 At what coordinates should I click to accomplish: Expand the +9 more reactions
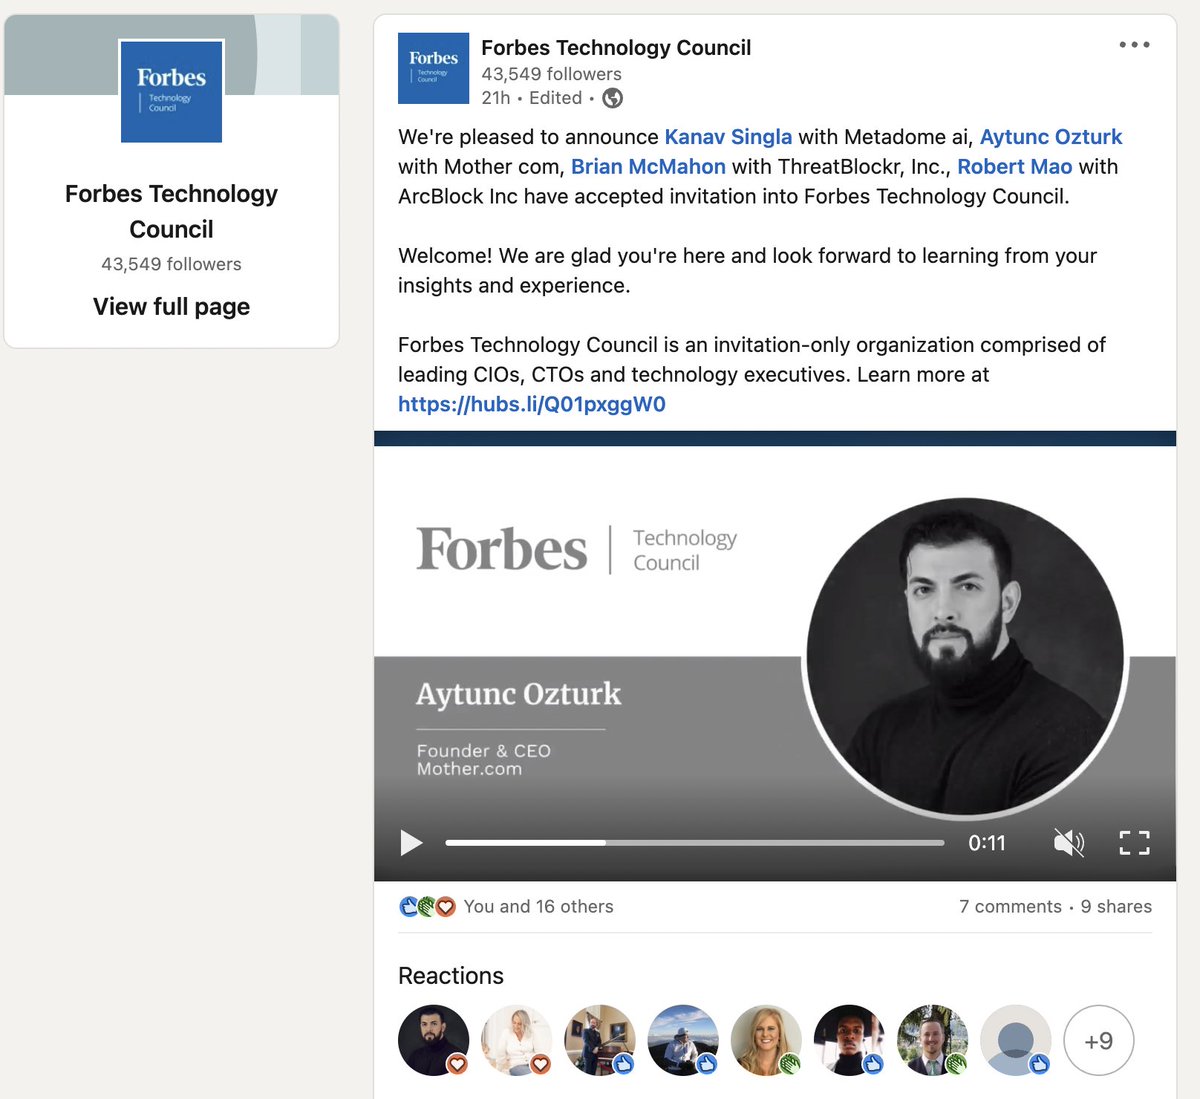pyautogui.click(x=1098, y=1040)
